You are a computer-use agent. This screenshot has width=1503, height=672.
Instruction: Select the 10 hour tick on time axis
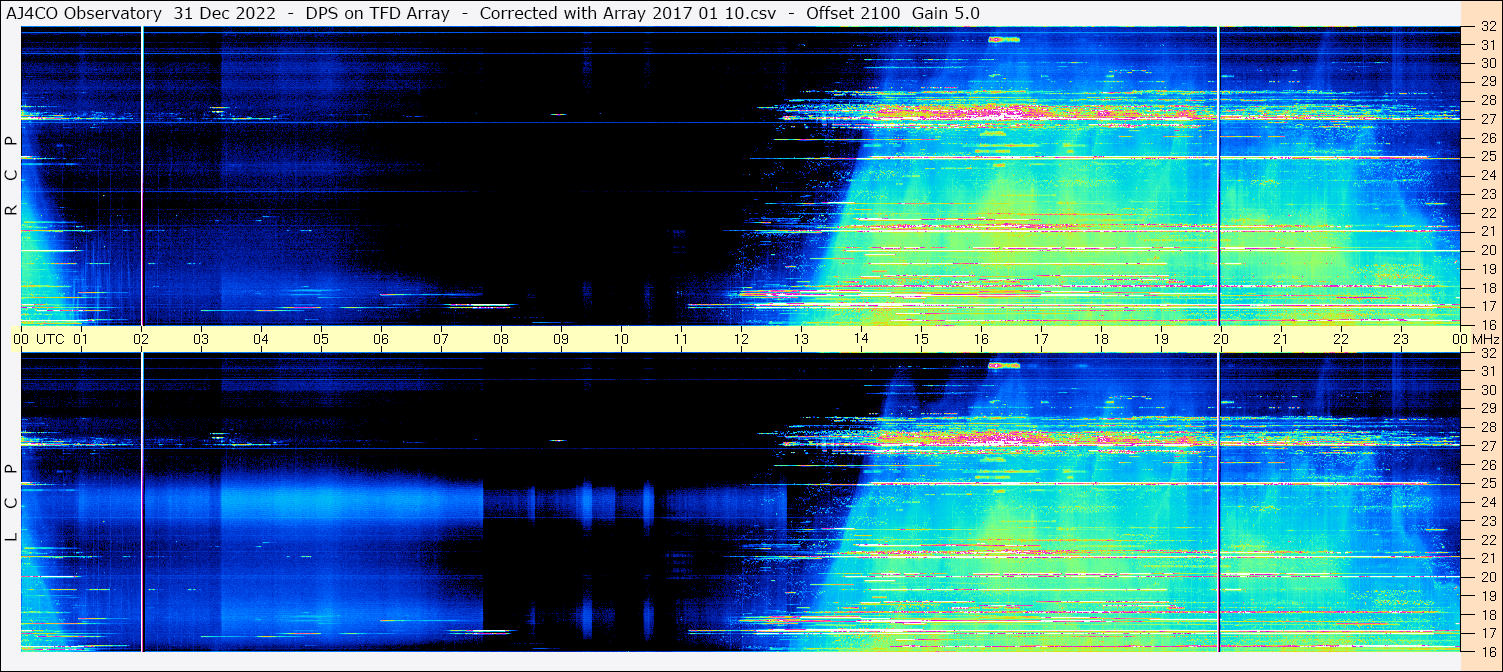(621, 339)
